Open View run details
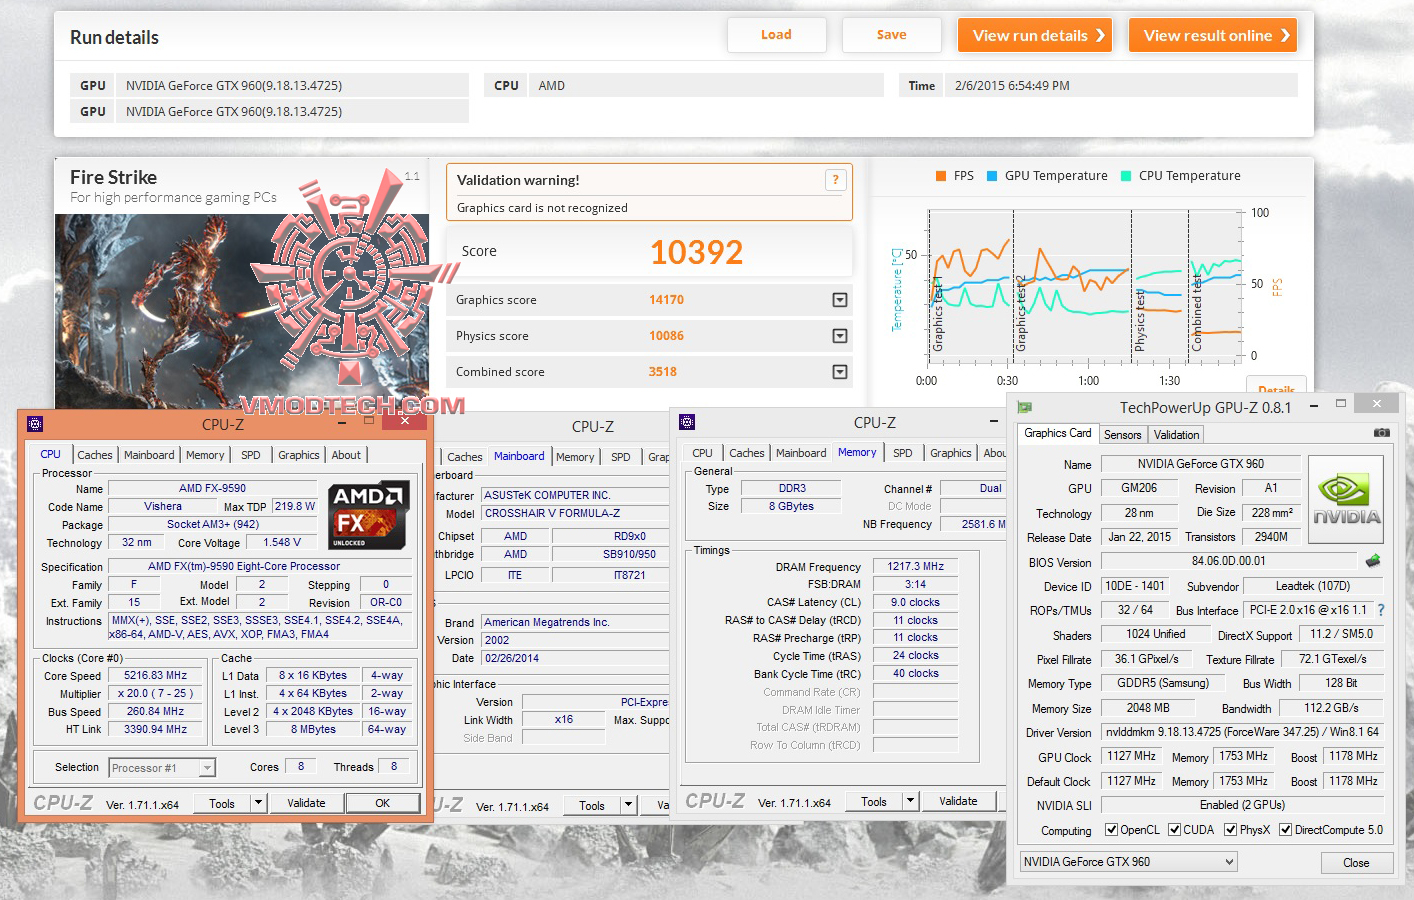The height and width of the screenshot is (900, 1414). pos(1035,35)
